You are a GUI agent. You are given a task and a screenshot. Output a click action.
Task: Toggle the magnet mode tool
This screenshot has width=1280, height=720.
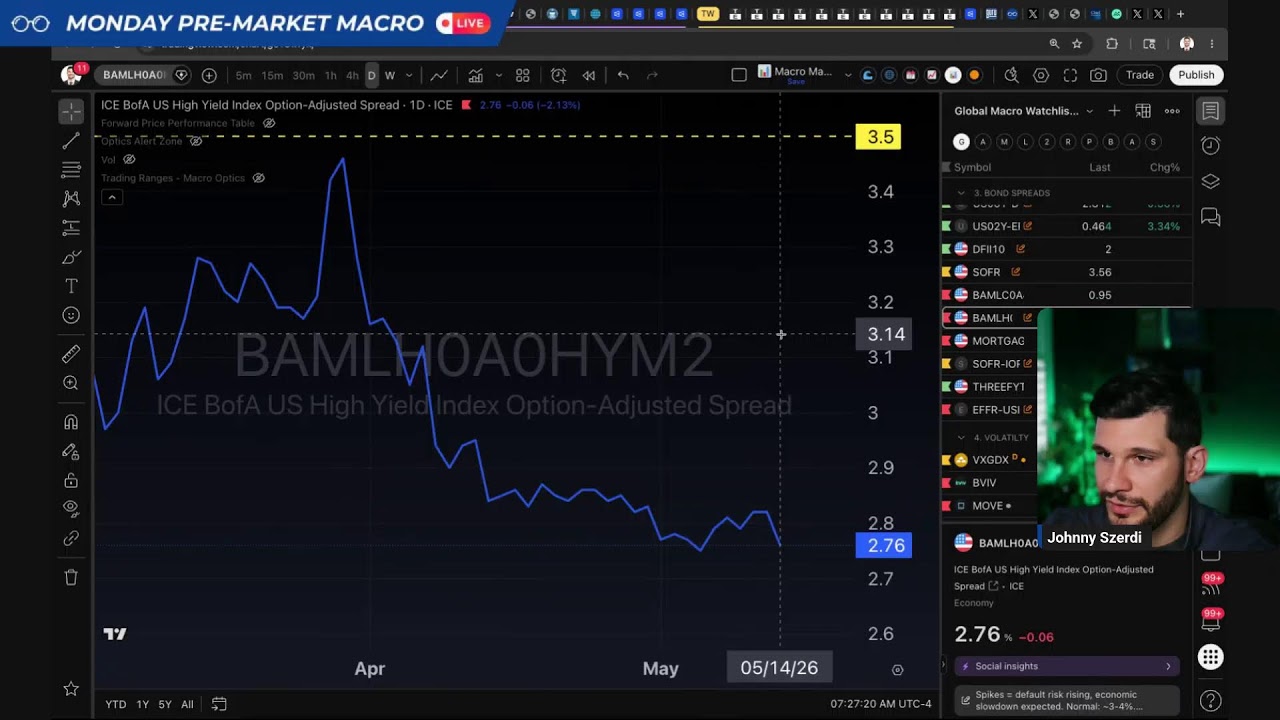pyautogui.click(x=71, y=422)
